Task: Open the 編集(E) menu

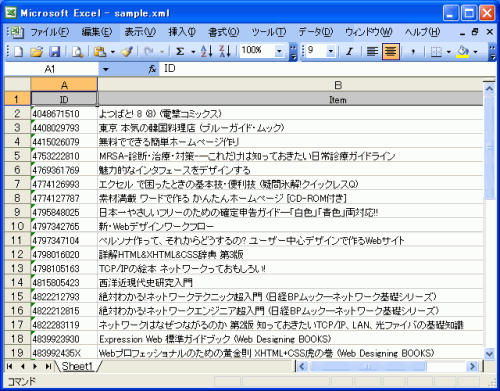Action: pyautogui.click(x=97, y=32)
